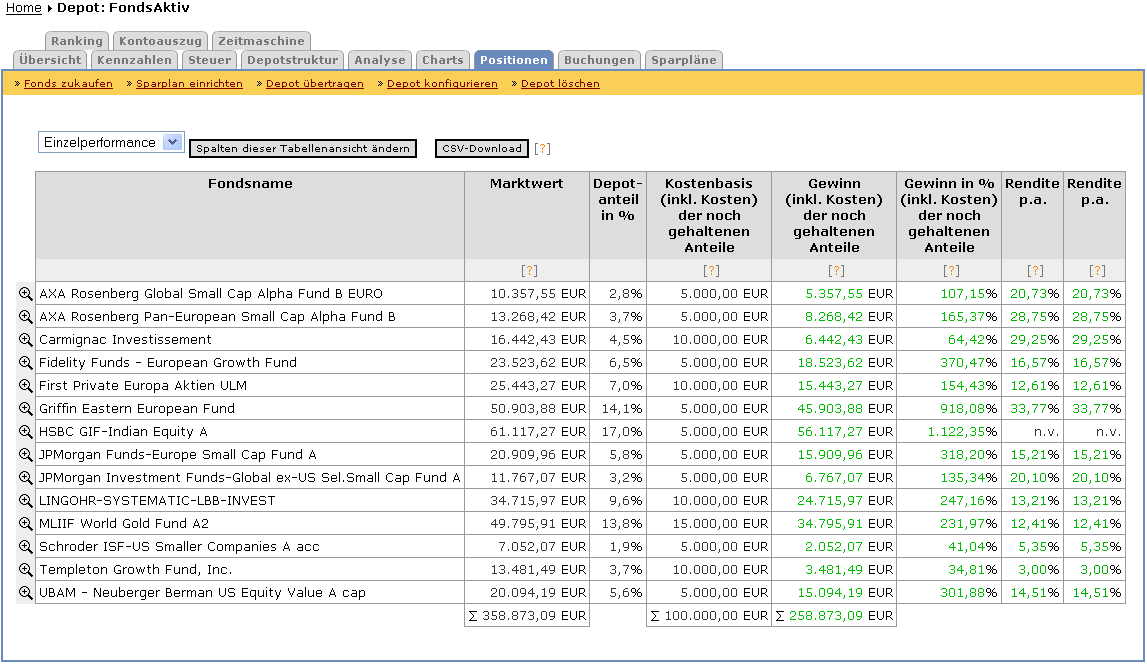Click magnifier icon next to Carmignac Investissement
This screenshot has width=1147, height=664.
(26, 339)
